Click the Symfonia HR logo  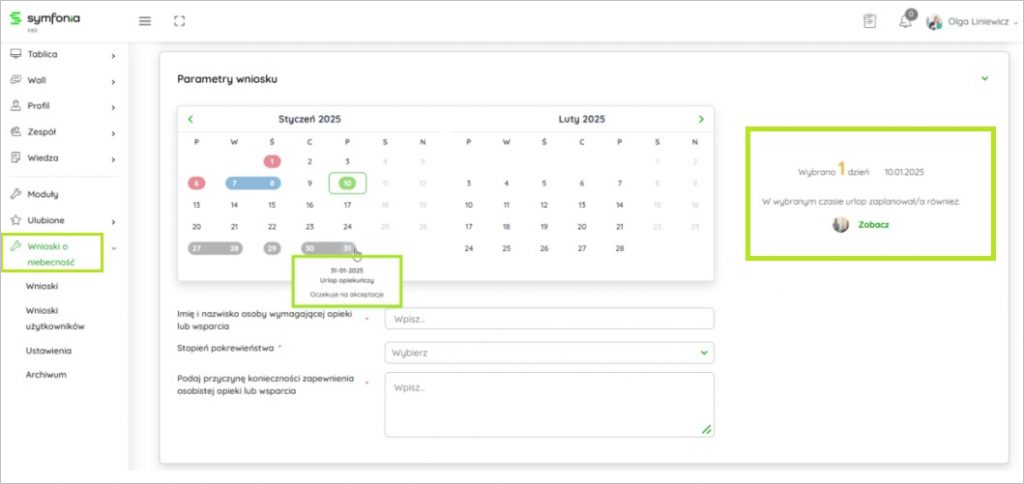coord(43,20)
